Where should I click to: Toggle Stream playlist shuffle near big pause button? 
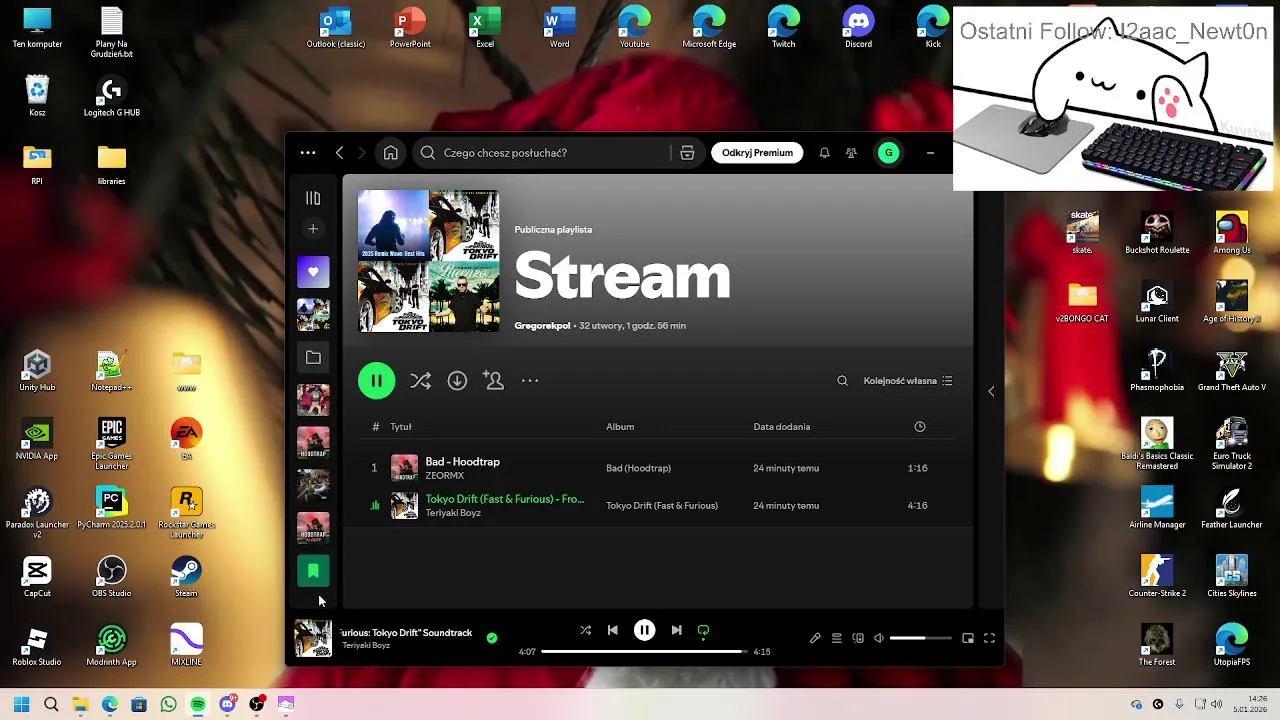(421, 381)
